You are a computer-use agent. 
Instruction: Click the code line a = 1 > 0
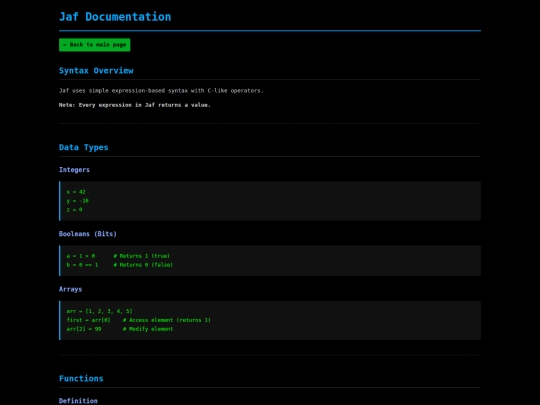81,256
